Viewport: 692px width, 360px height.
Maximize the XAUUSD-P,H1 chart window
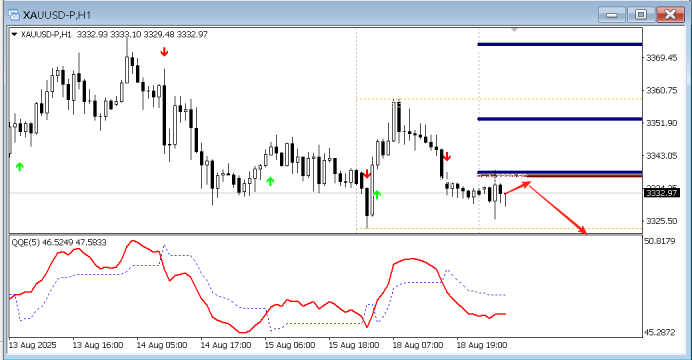pyautogui.click(x=641, y=15)
